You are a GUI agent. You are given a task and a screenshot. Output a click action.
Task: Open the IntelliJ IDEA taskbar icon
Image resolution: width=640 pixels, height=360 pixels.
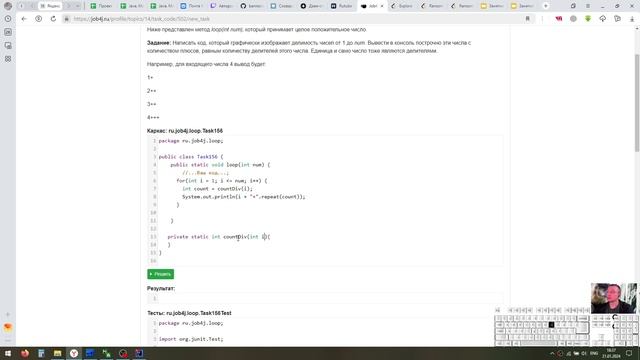point(139,353)
